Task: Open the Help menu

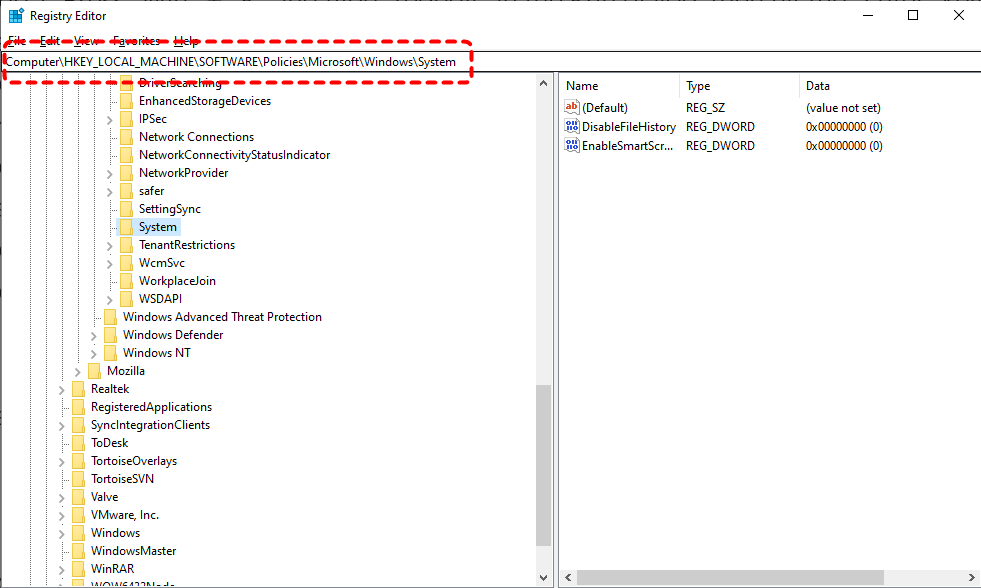Action: [x=185, y=41]
